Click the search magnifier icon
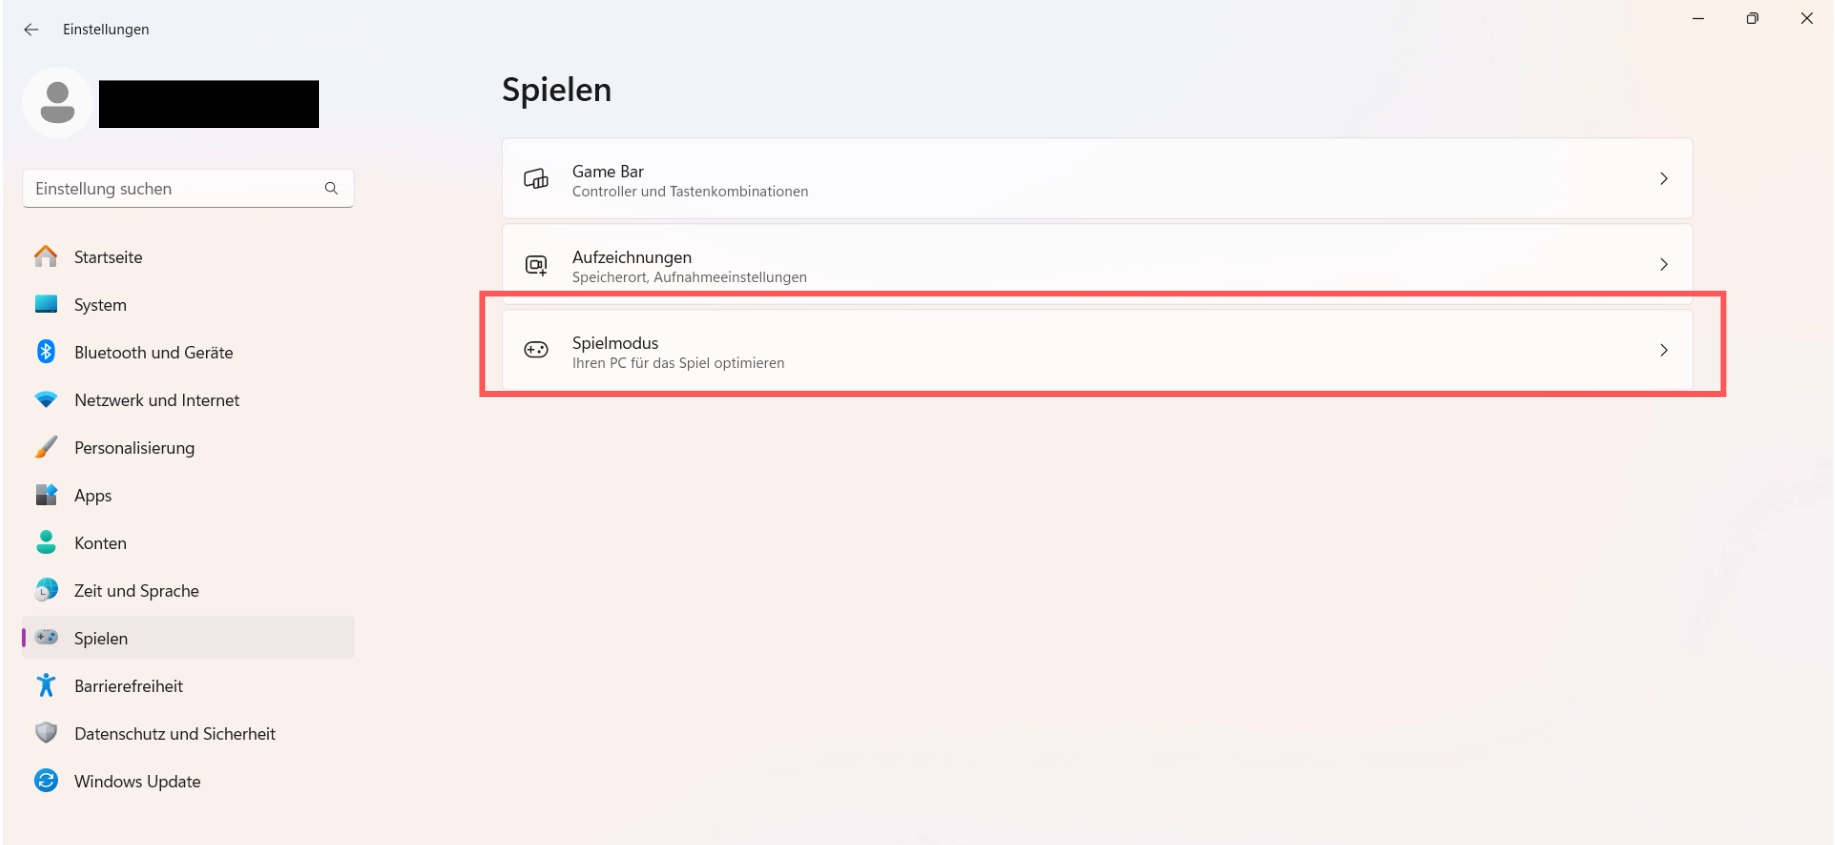The height and width of the screenshot is (845, 1835). click(x=331, y=188)
